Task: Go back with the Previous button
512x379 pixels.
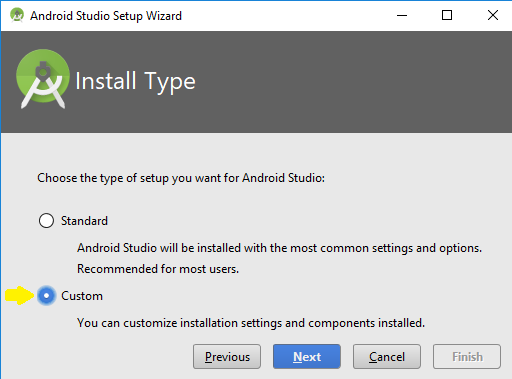Action: pos(227,357)
